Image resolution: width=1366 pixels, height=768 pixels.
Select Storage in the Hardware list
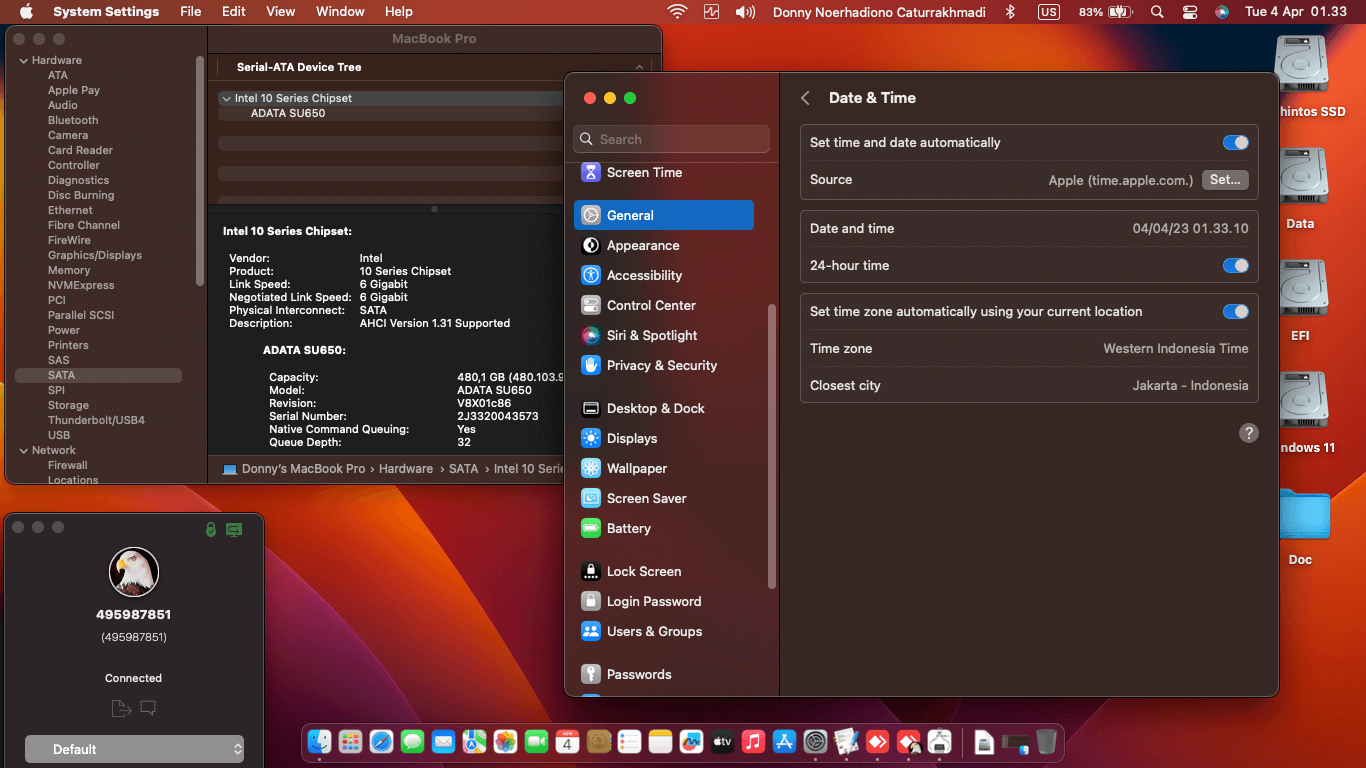coord(68,405)
